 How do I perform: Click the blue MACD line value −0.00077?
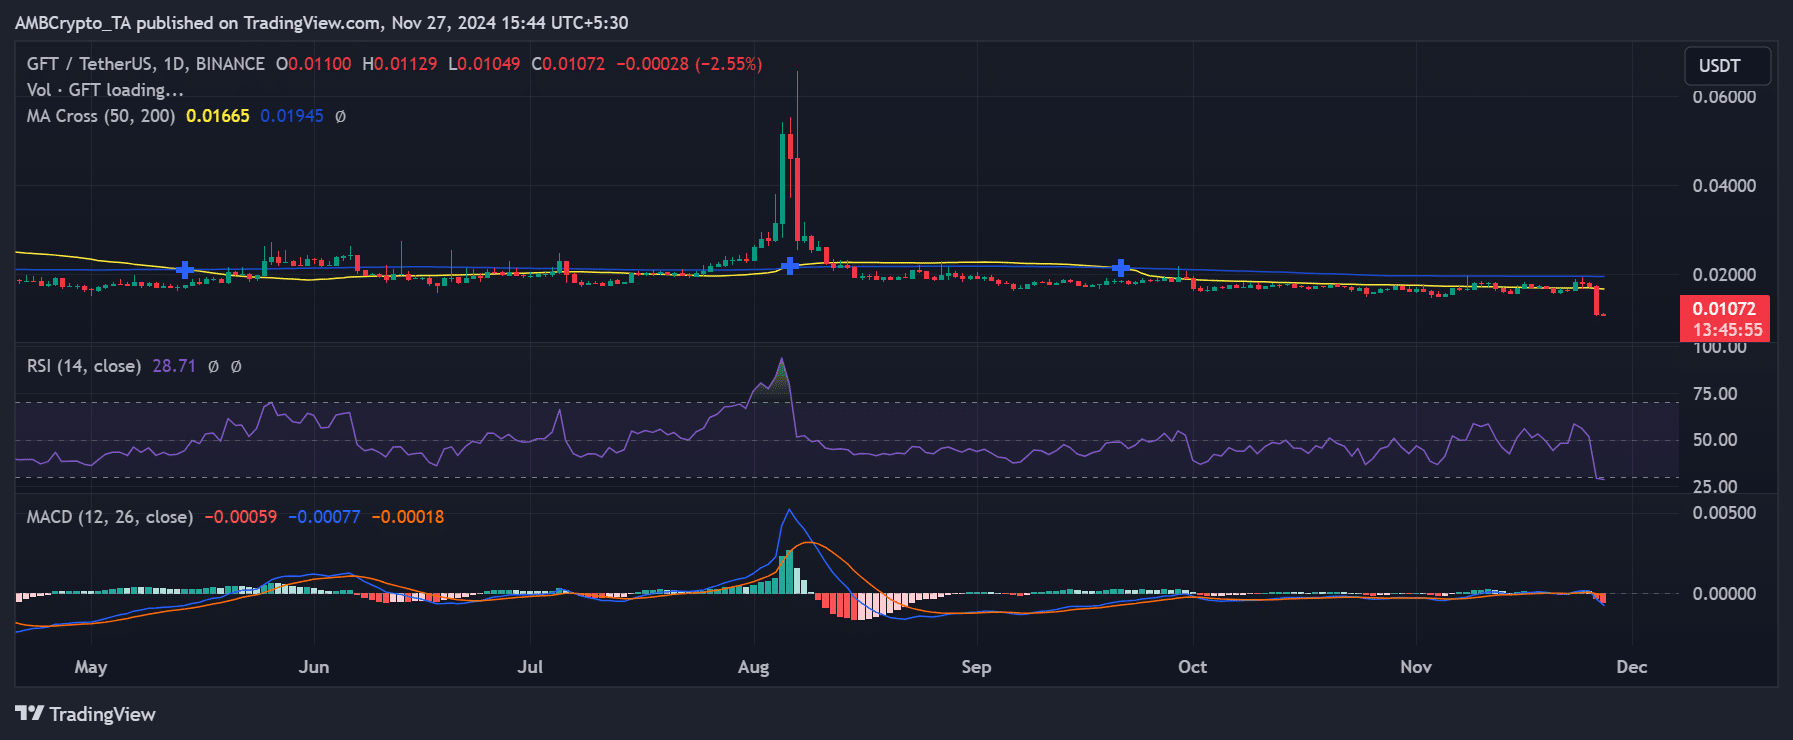click(324, 517)
